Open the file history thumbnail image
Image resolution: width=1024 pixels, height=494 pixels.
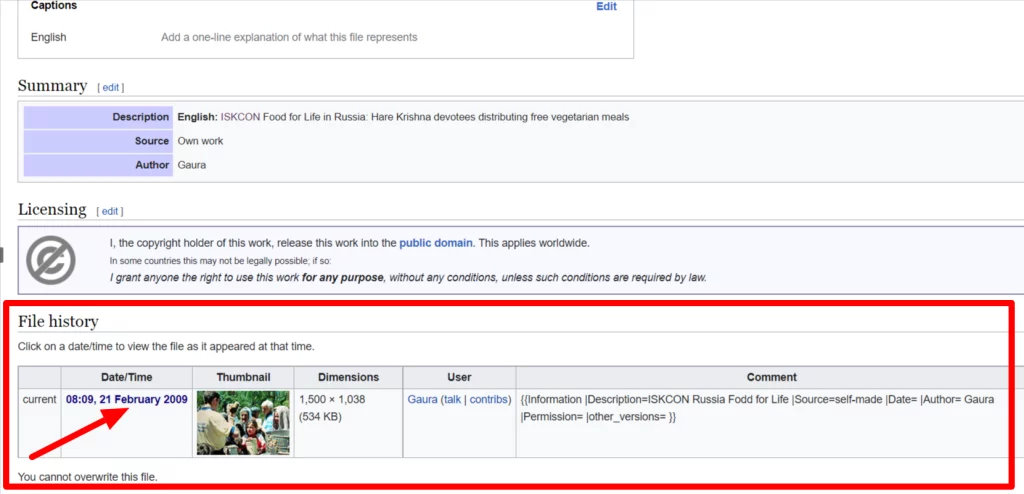tap(243, 422)
